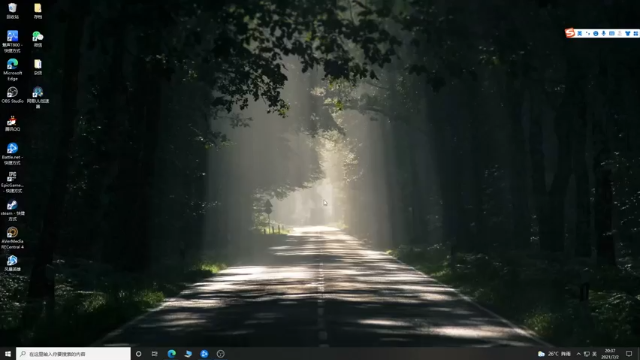Screen dimensions: 640x360
Task: Open Sogou soft keyboard icon
Action: 611,33
